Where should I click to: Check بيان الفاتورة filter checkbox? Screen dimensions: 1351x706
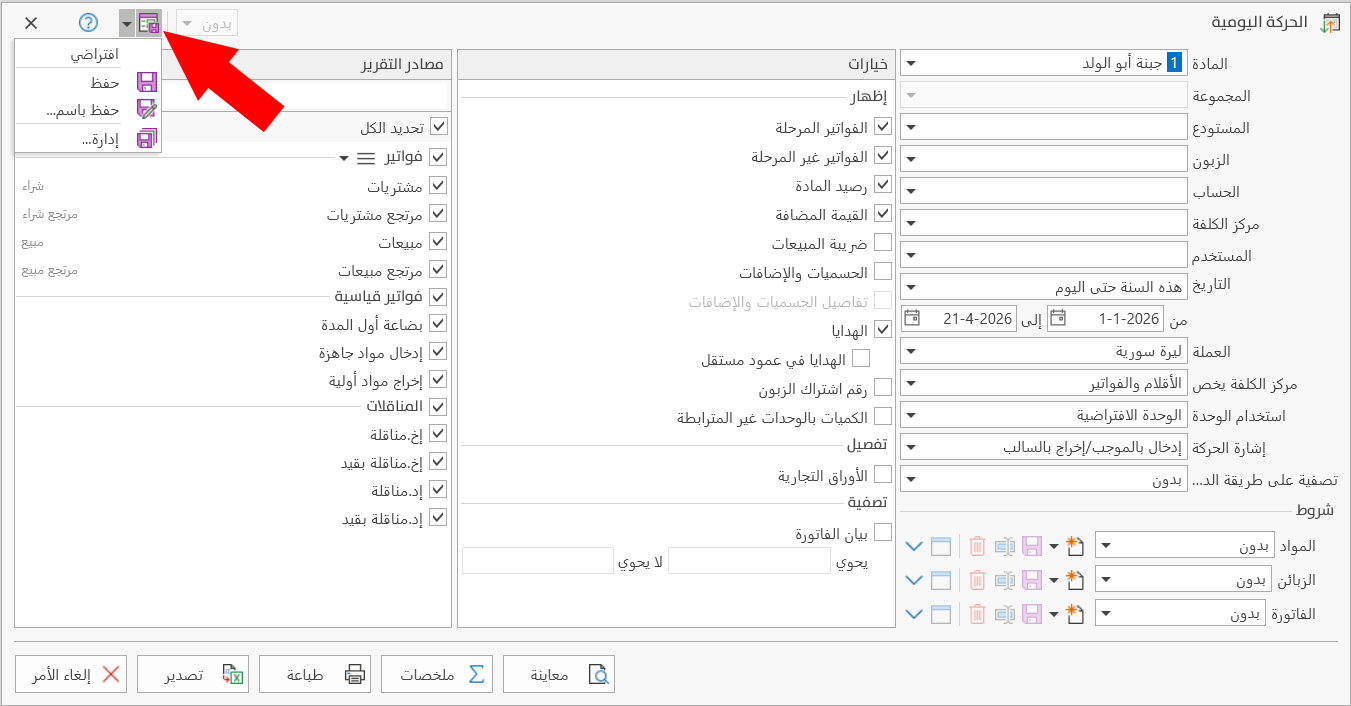(883, 532)
